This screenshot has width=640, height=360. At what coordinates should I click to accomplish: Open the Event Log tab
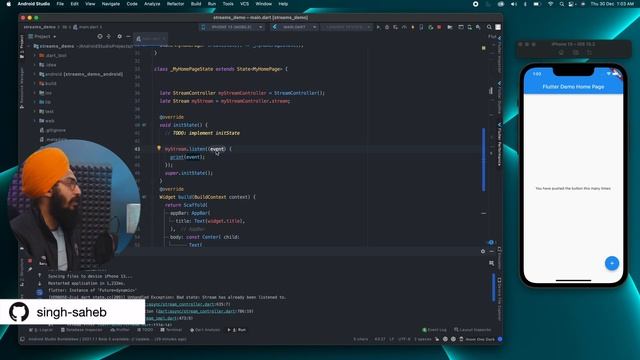tap(434, 330)
